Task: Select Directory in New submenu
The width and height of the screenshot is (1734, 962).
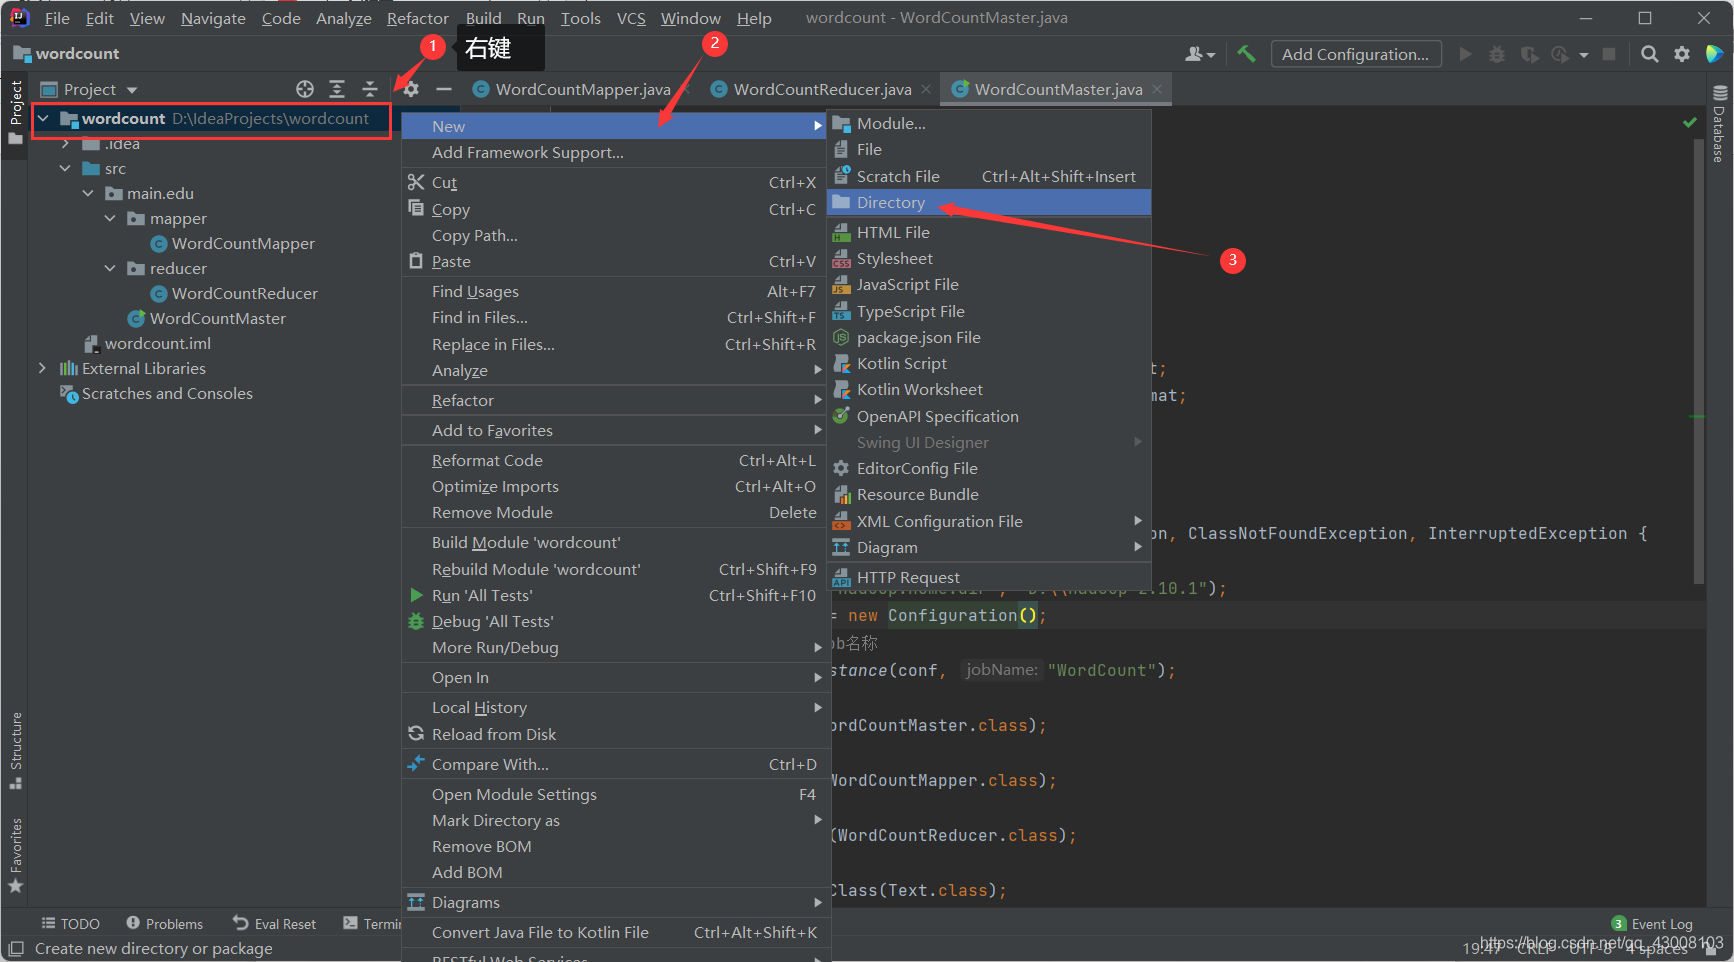Action: [990, 202]
